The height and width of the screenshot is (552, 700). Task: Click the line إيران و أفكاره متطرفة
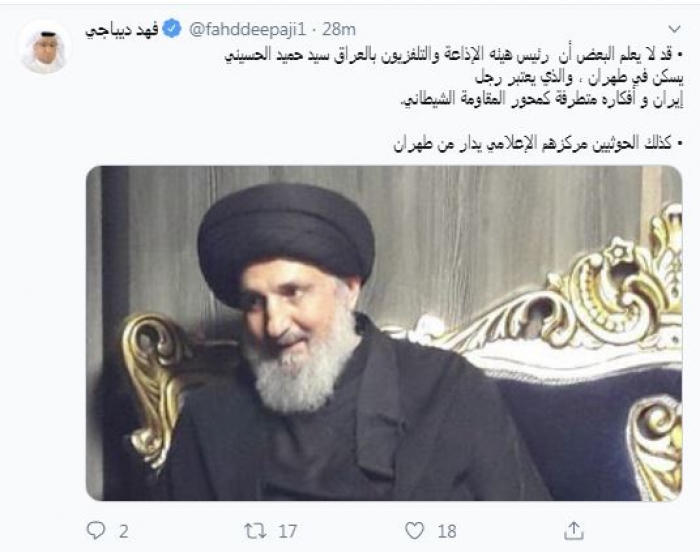tap(541, 100)
